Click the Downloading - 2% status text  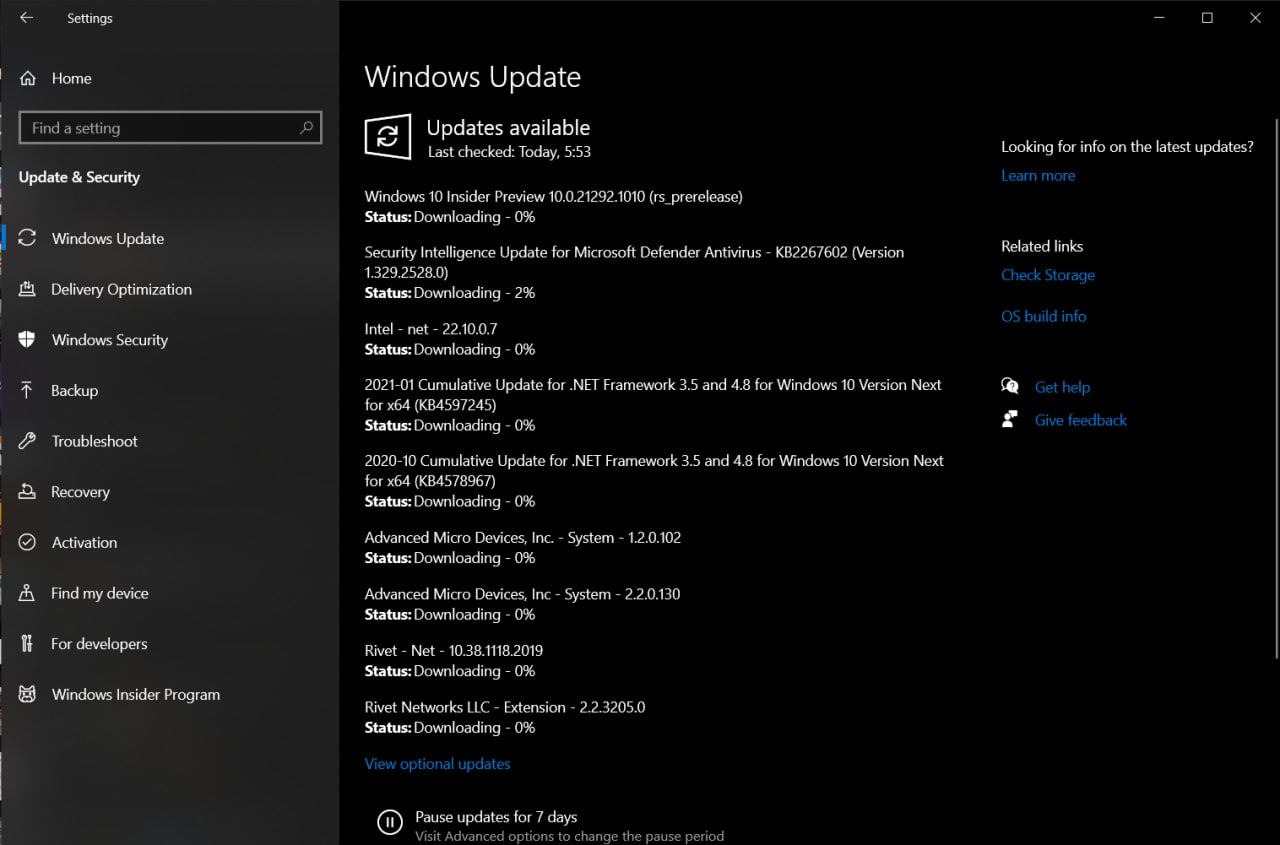click(474, 293)
